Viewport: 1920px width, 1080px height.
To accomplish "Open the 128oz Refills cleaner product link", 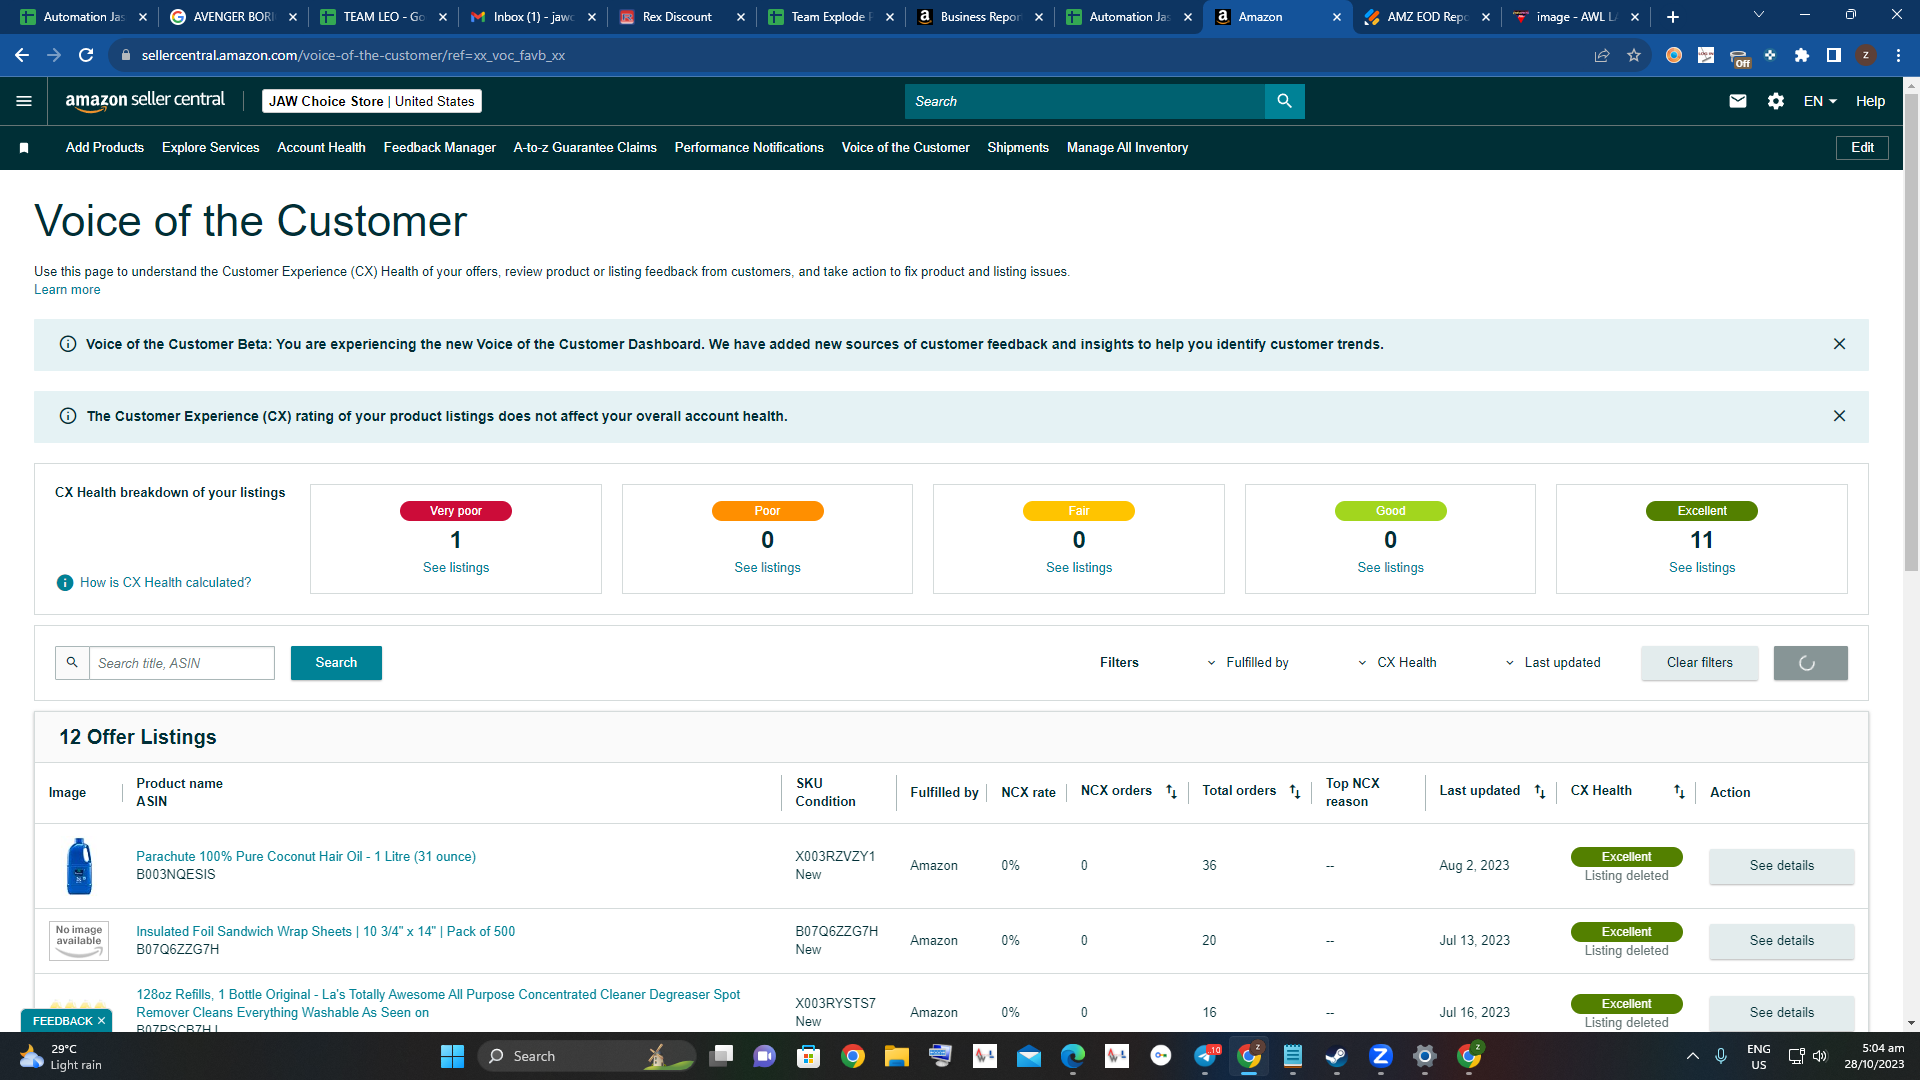I will pyautogui.click(x=438, y=1003).
